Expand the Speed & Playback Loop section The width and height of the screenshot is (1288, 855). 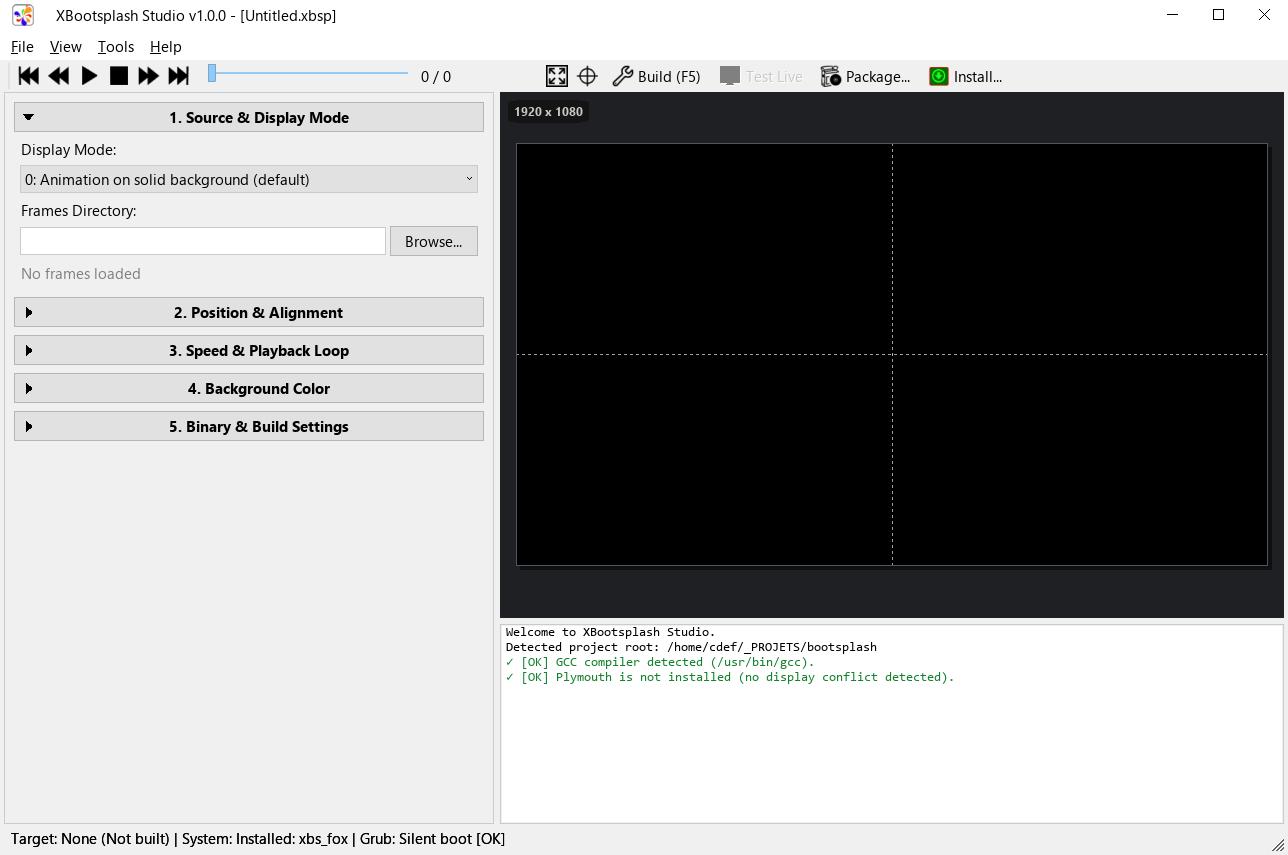[249, 350]
